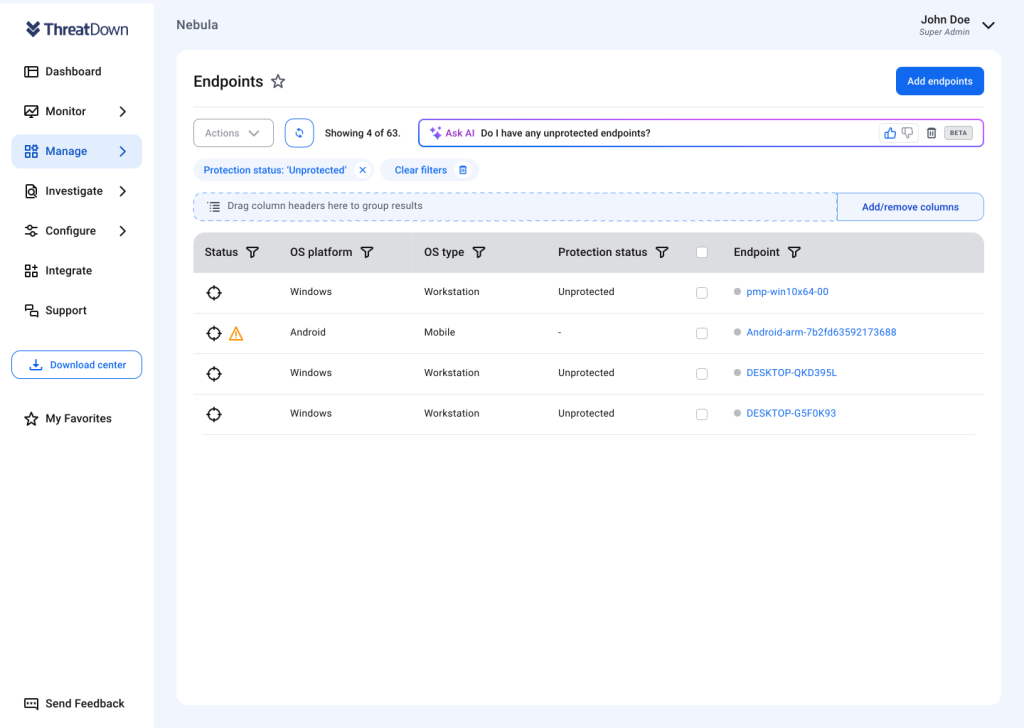Open My Favorites menu item
1024x728 pixels.
[x=78, y=419]
